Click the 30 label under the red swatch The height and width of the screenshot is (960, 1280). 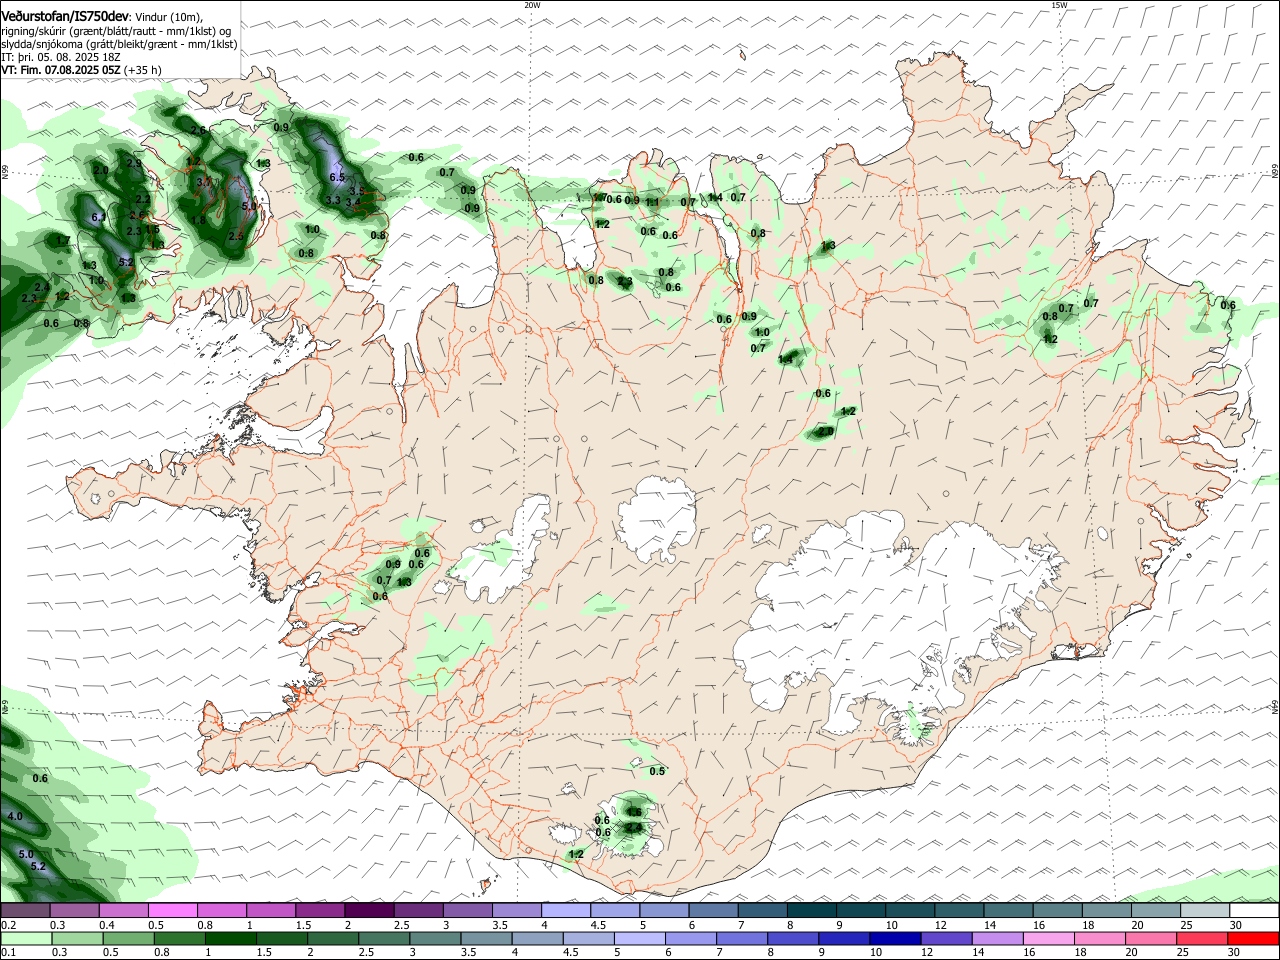pos(1236,953)
